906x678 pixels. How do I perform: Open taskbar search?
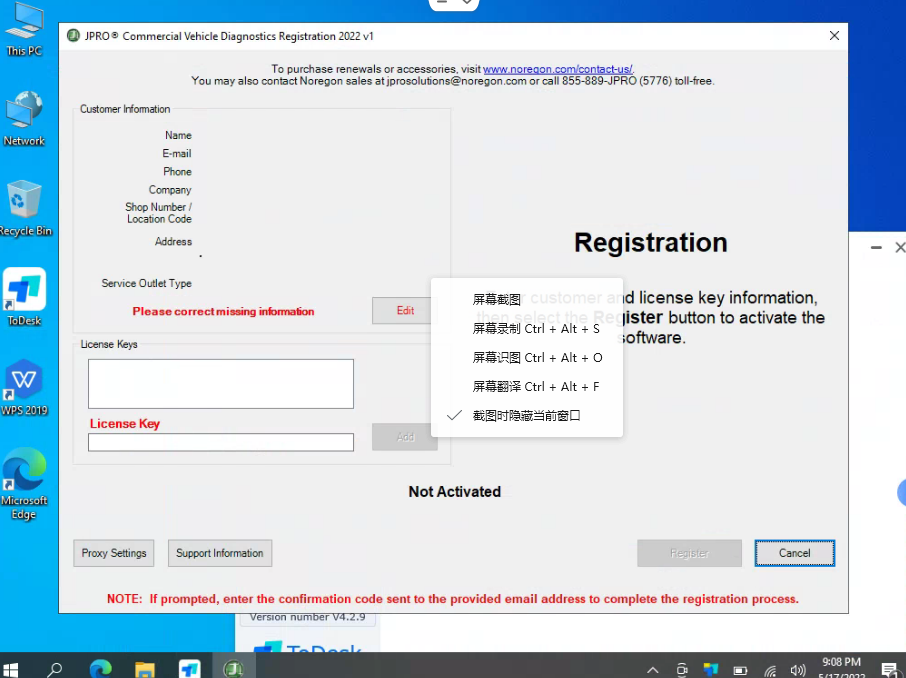54,669
